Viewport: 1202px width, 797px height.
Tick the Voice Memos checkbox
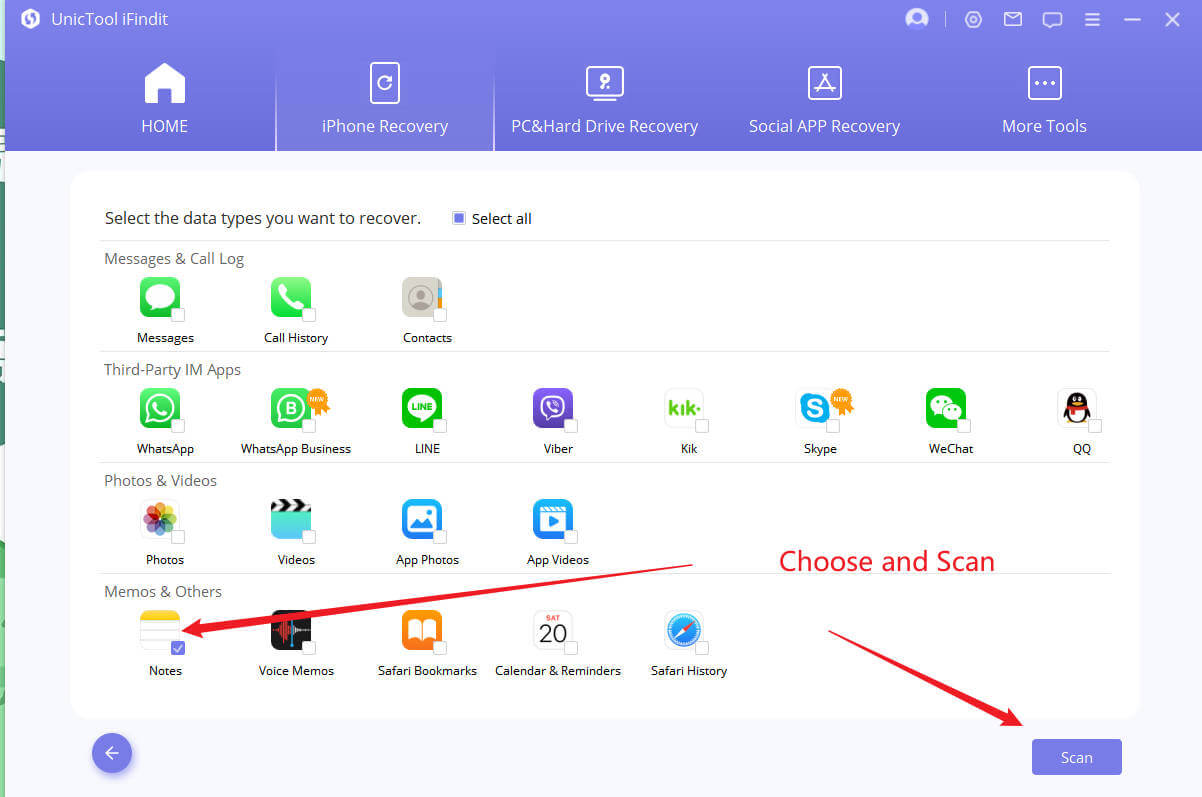[309, 648]
